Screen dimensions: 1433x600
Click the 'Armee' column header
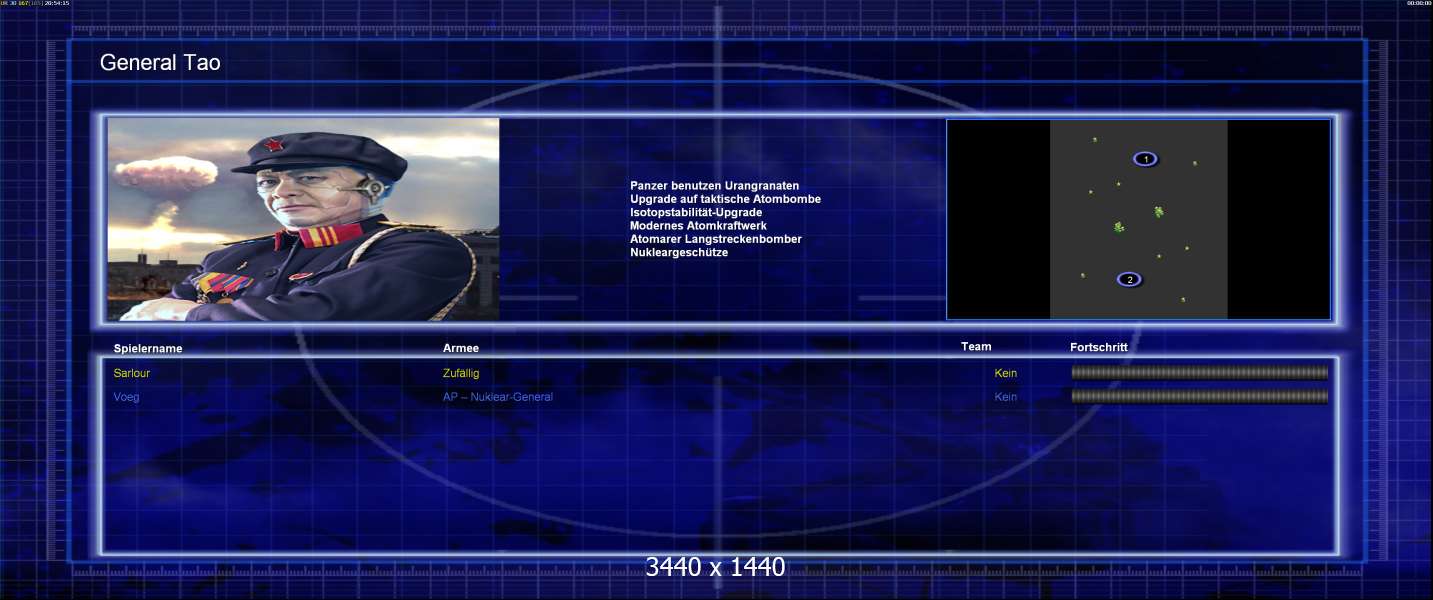[x=461, y=348]
